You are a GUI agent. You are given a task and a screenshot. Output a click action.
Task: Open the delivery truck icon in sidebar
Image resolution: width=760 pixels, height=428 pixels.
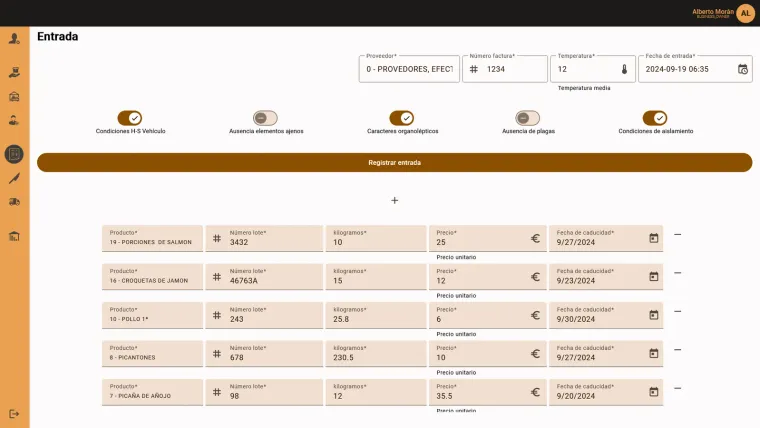pos(14,202)
